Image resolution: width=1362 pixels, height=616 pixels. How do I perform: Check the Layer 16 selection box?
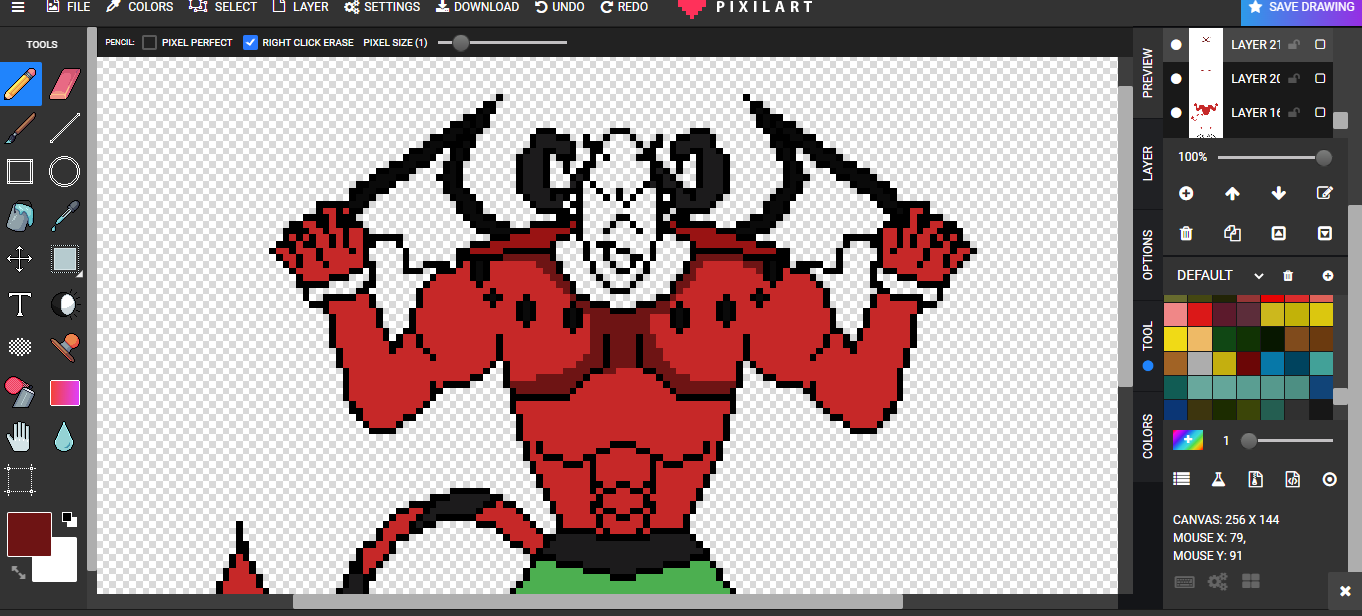(1320, 112)
